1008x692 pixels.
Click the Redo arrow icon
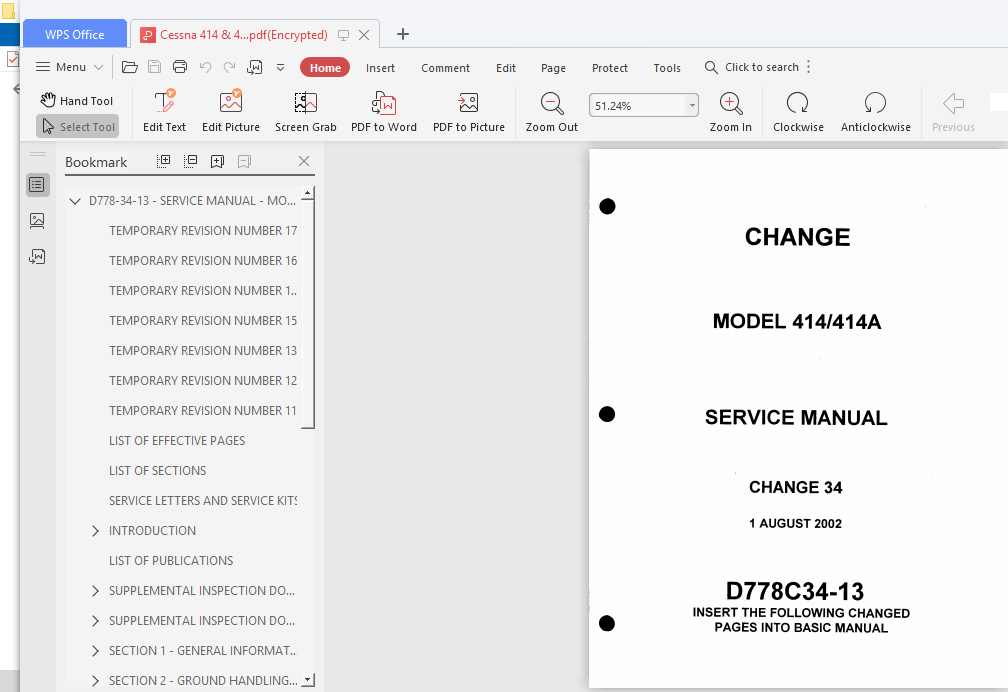(x=230, y=67)
